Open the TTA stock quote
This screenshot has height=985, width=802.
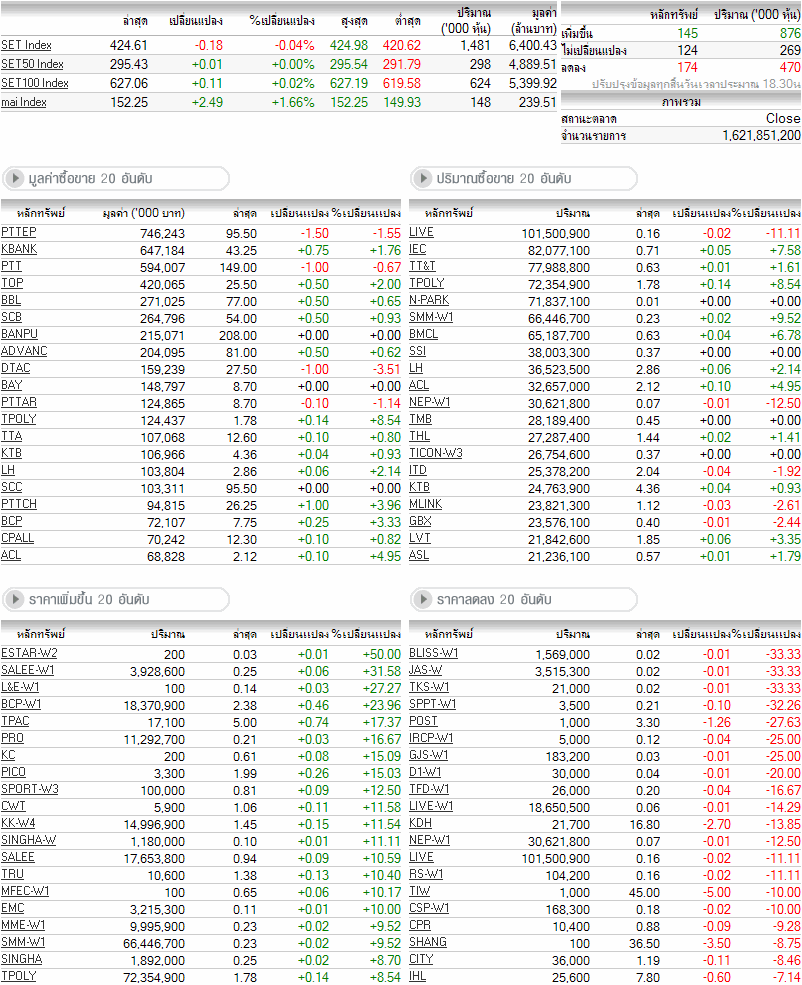point(11,436)
